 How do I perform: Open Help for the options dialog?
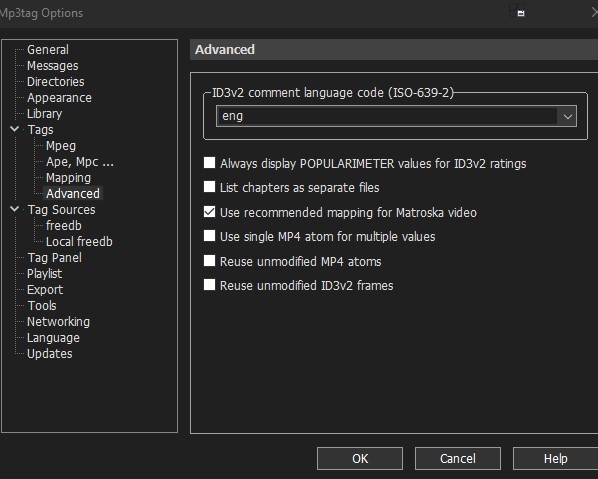coord(556,458)
